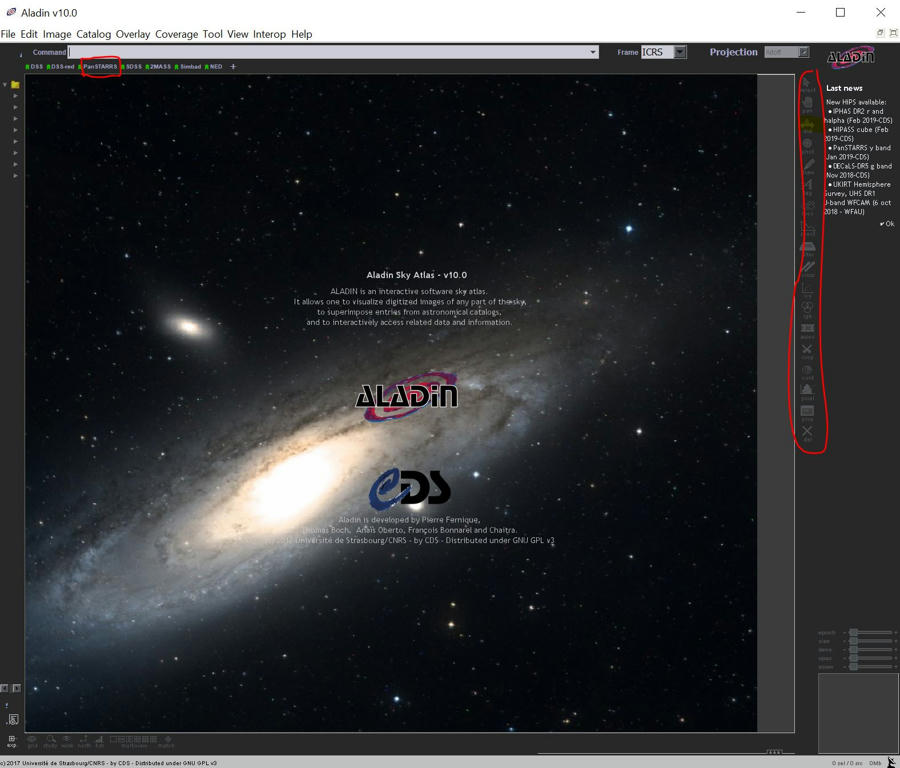Select the Draw pencil tool

(x=808, y=166)
